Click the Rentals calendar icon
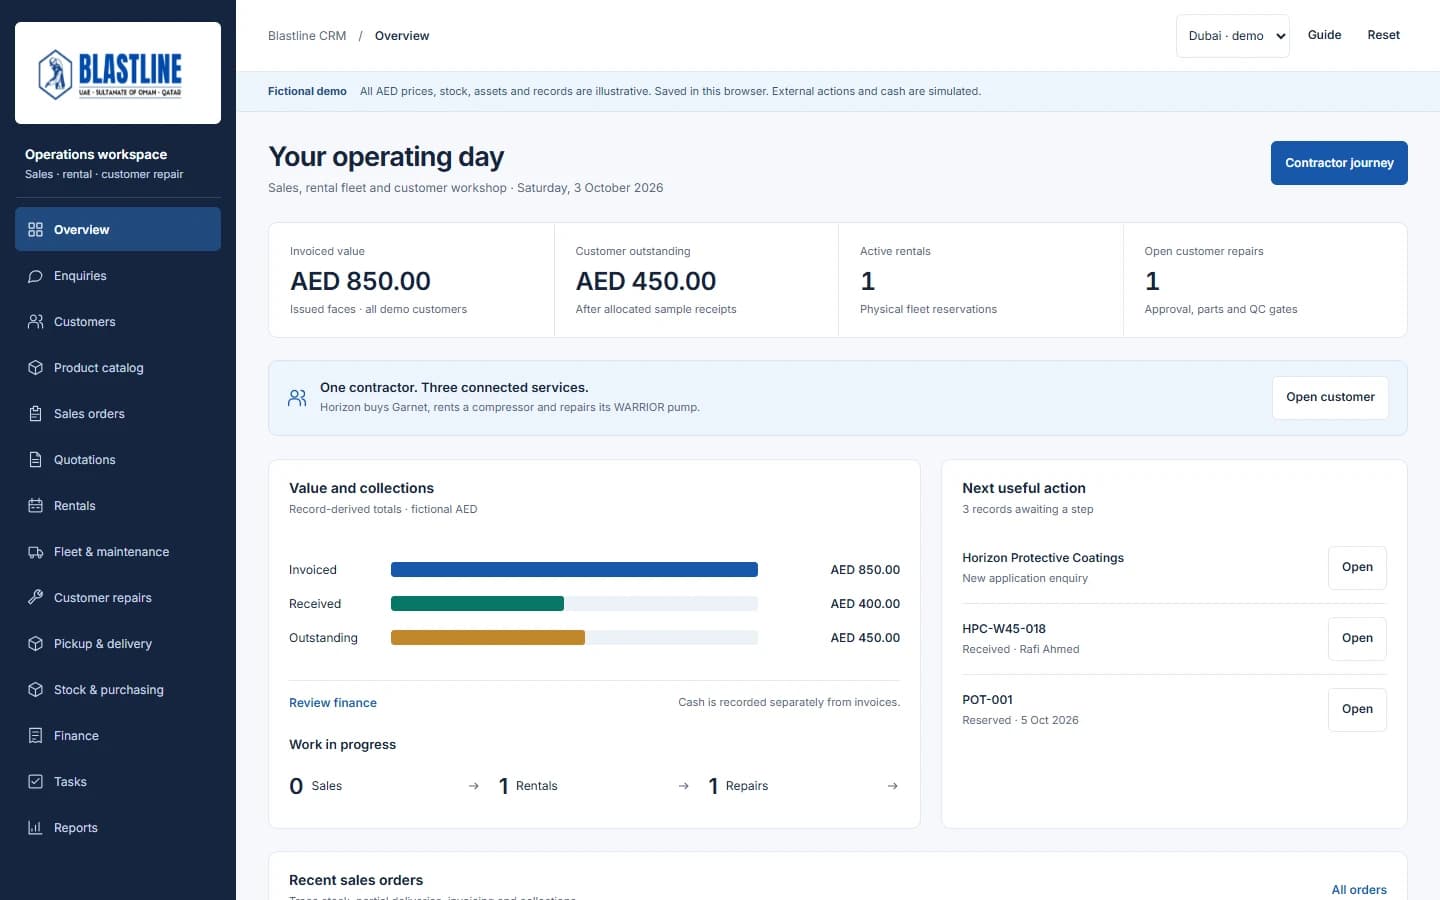 [35, 506]
